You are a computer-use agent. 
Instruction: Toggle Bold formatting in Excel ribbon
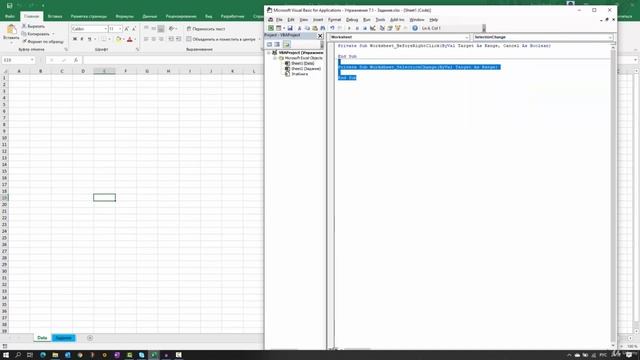pos(75,39)
